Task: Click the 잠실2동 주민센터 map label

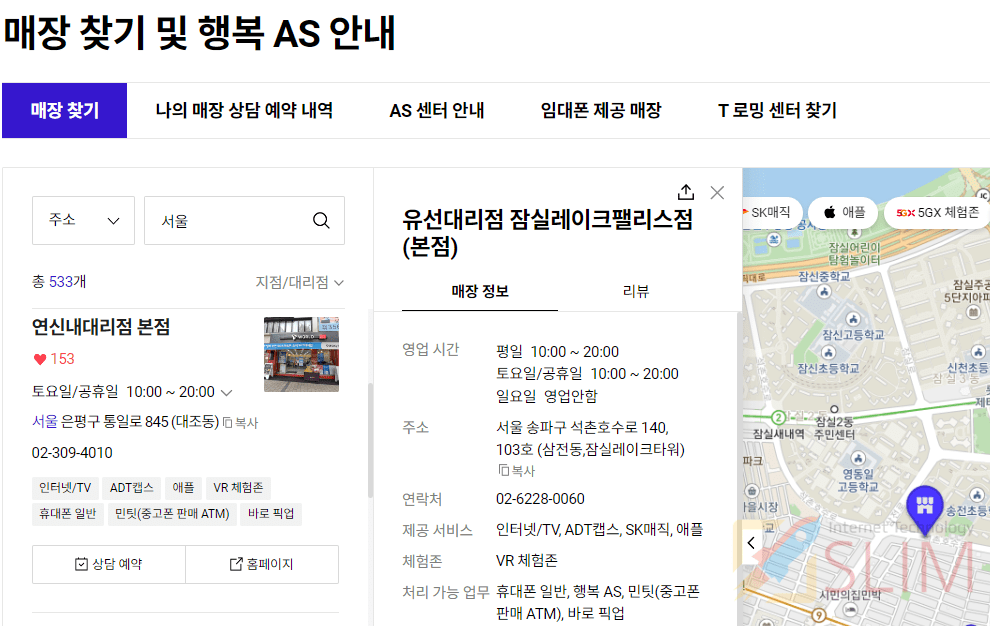Action: pos(834,428)
